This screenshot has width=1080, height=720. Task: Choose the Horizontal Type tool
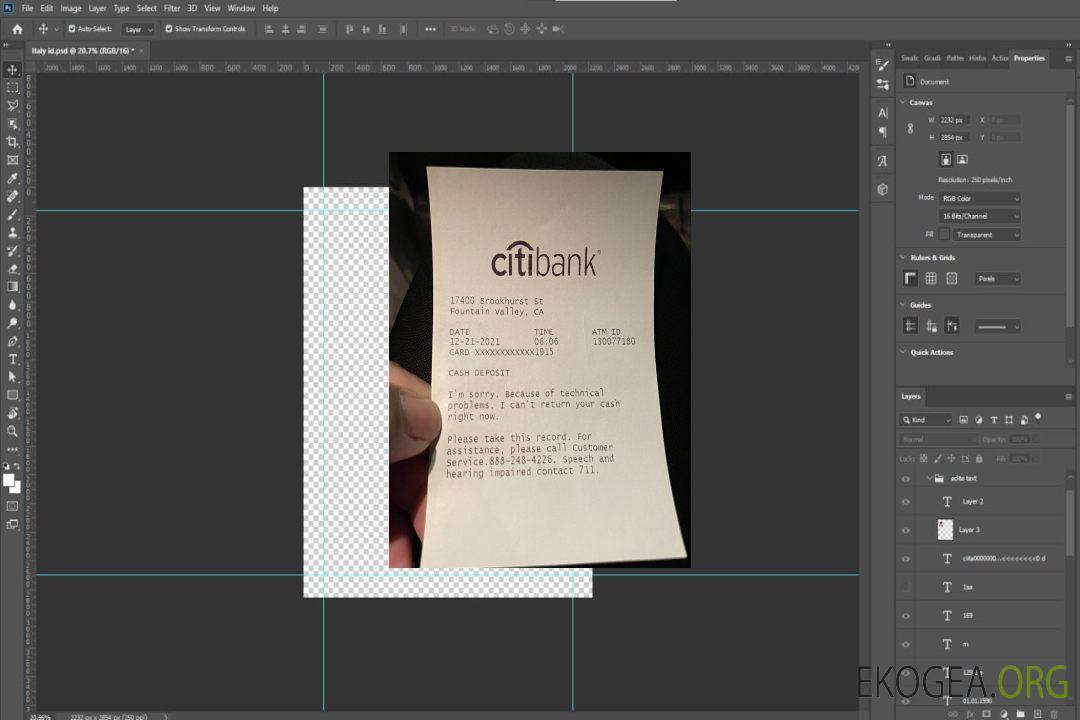[12, 358]
